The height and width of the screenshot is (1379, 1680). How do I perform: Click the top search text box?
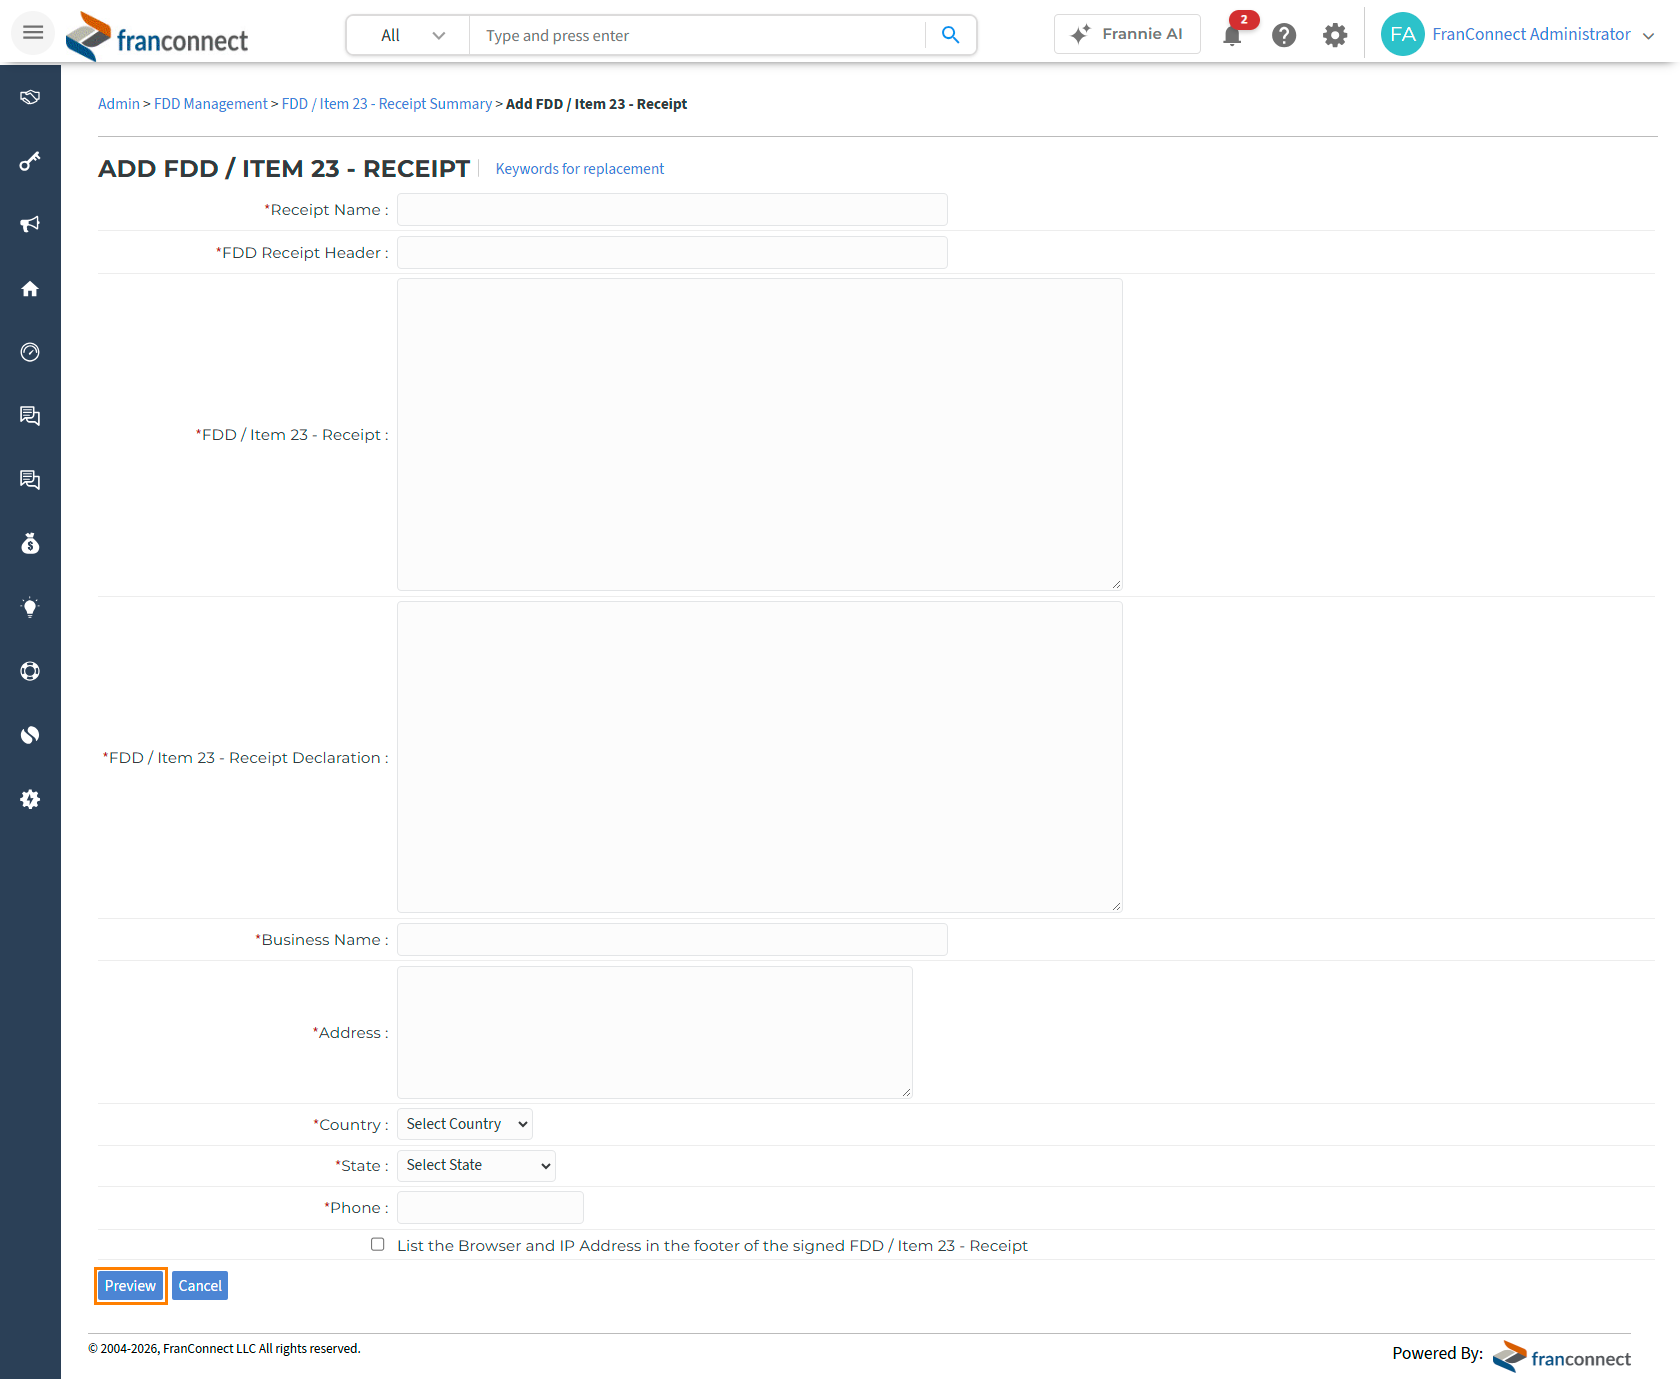(x=698, y=35)
